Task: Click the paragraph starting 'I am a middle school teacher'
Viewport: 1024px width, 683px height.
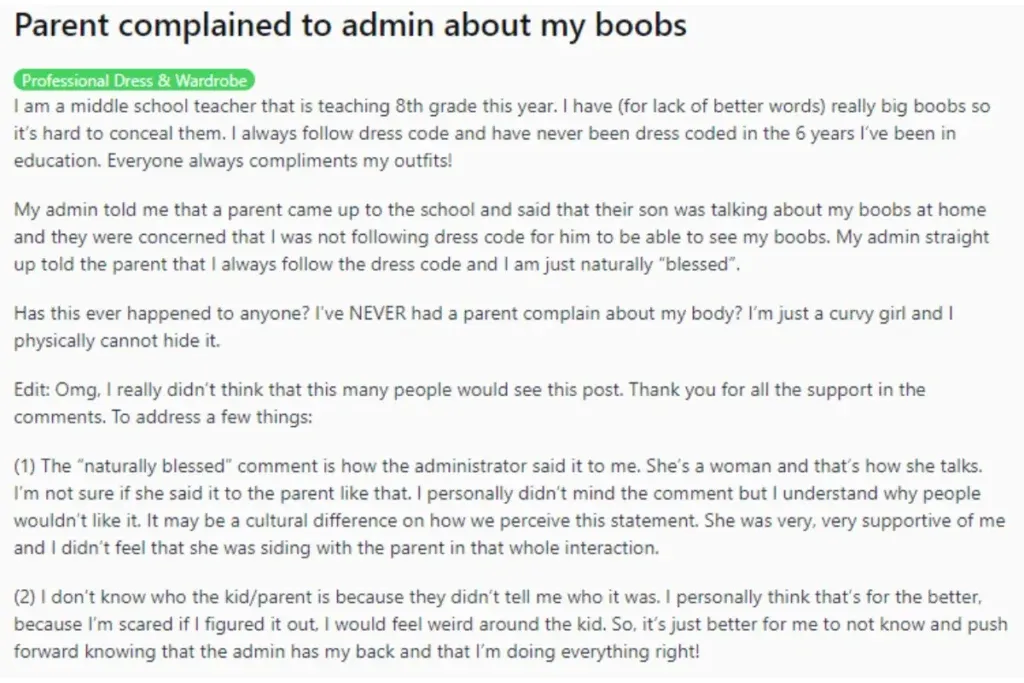Action: (502, 133)
